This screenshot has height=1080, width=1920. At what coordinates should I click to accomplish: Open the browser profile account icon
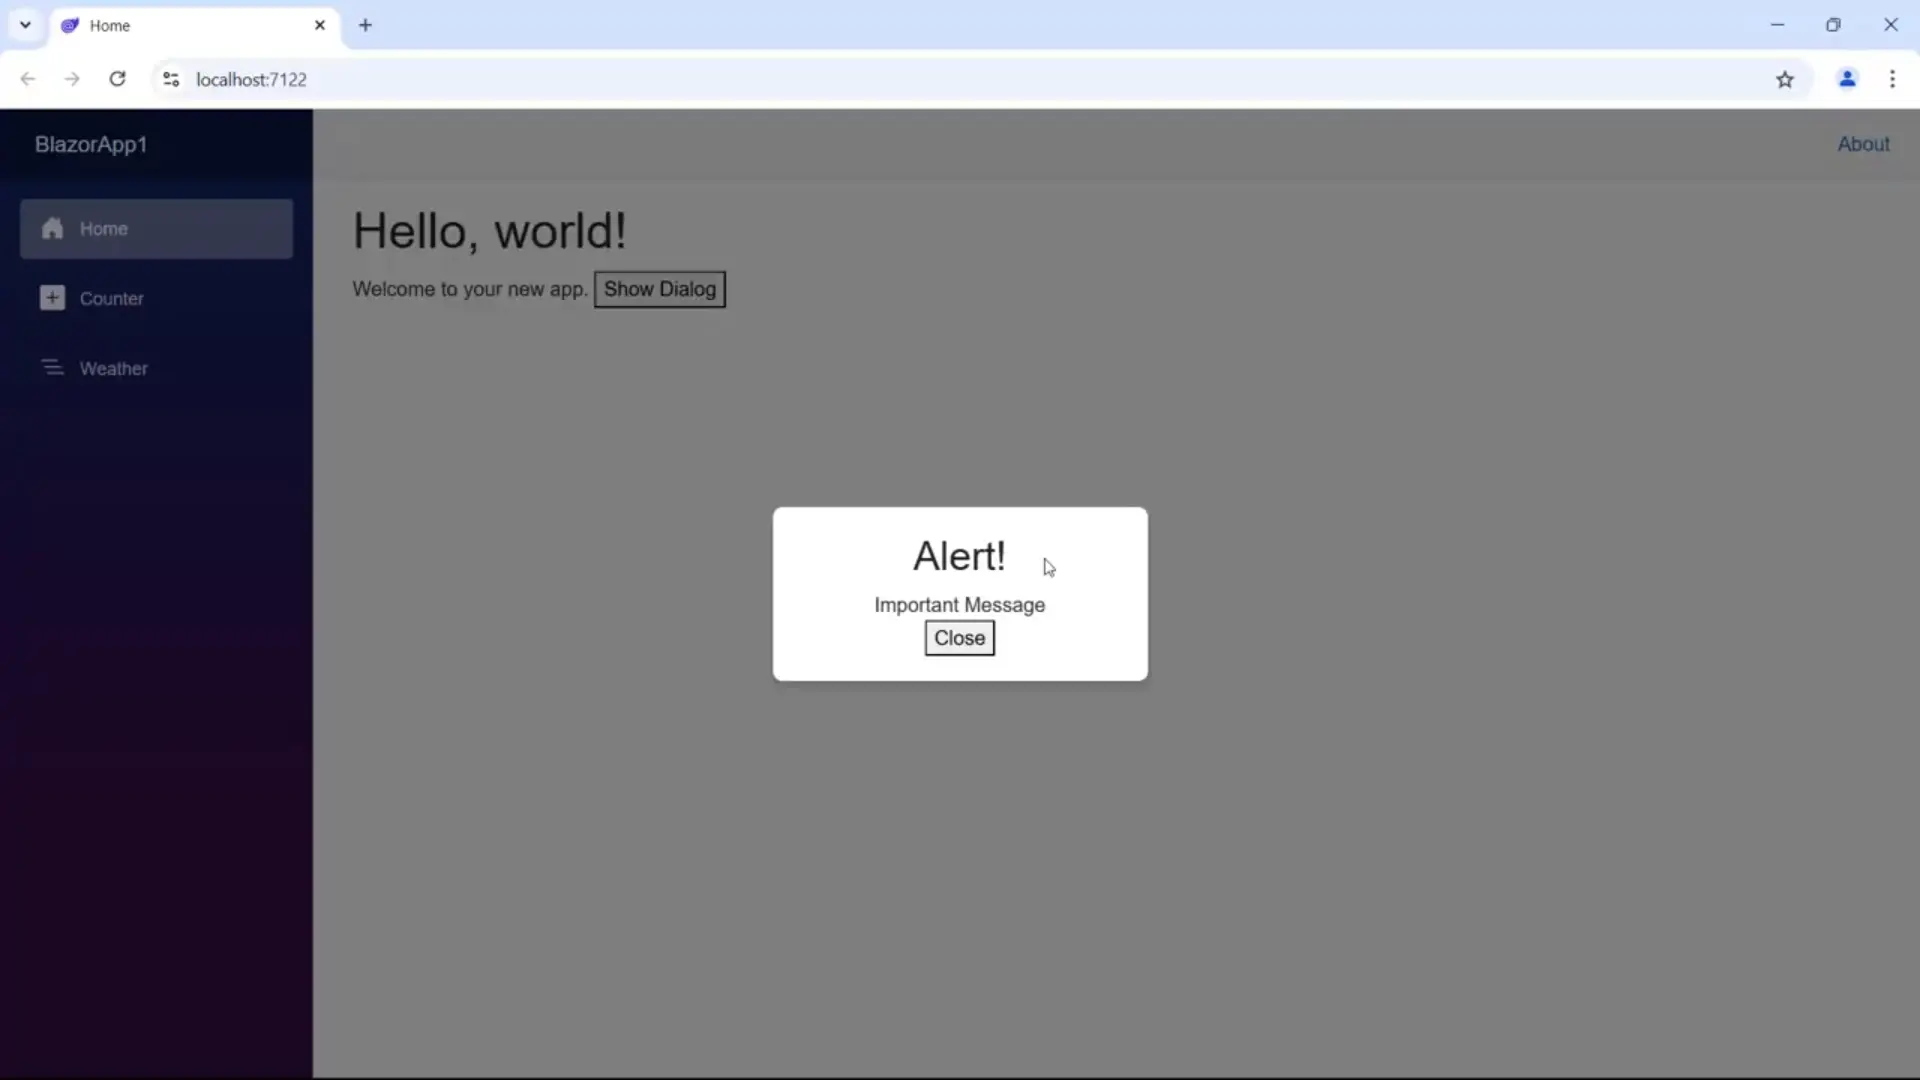pos(1847,79)
